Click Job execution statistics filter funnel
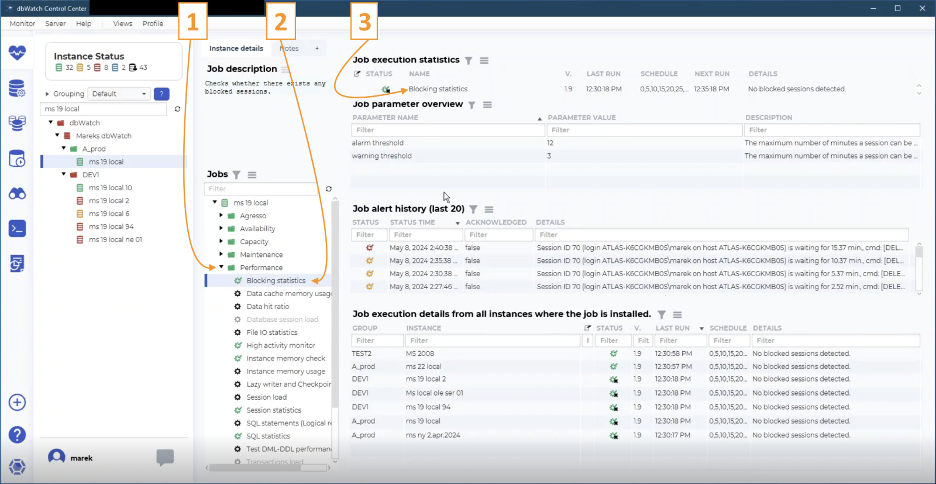Image resolution: width=936 pixels, height=484 pixels. [x=469, y=60]
